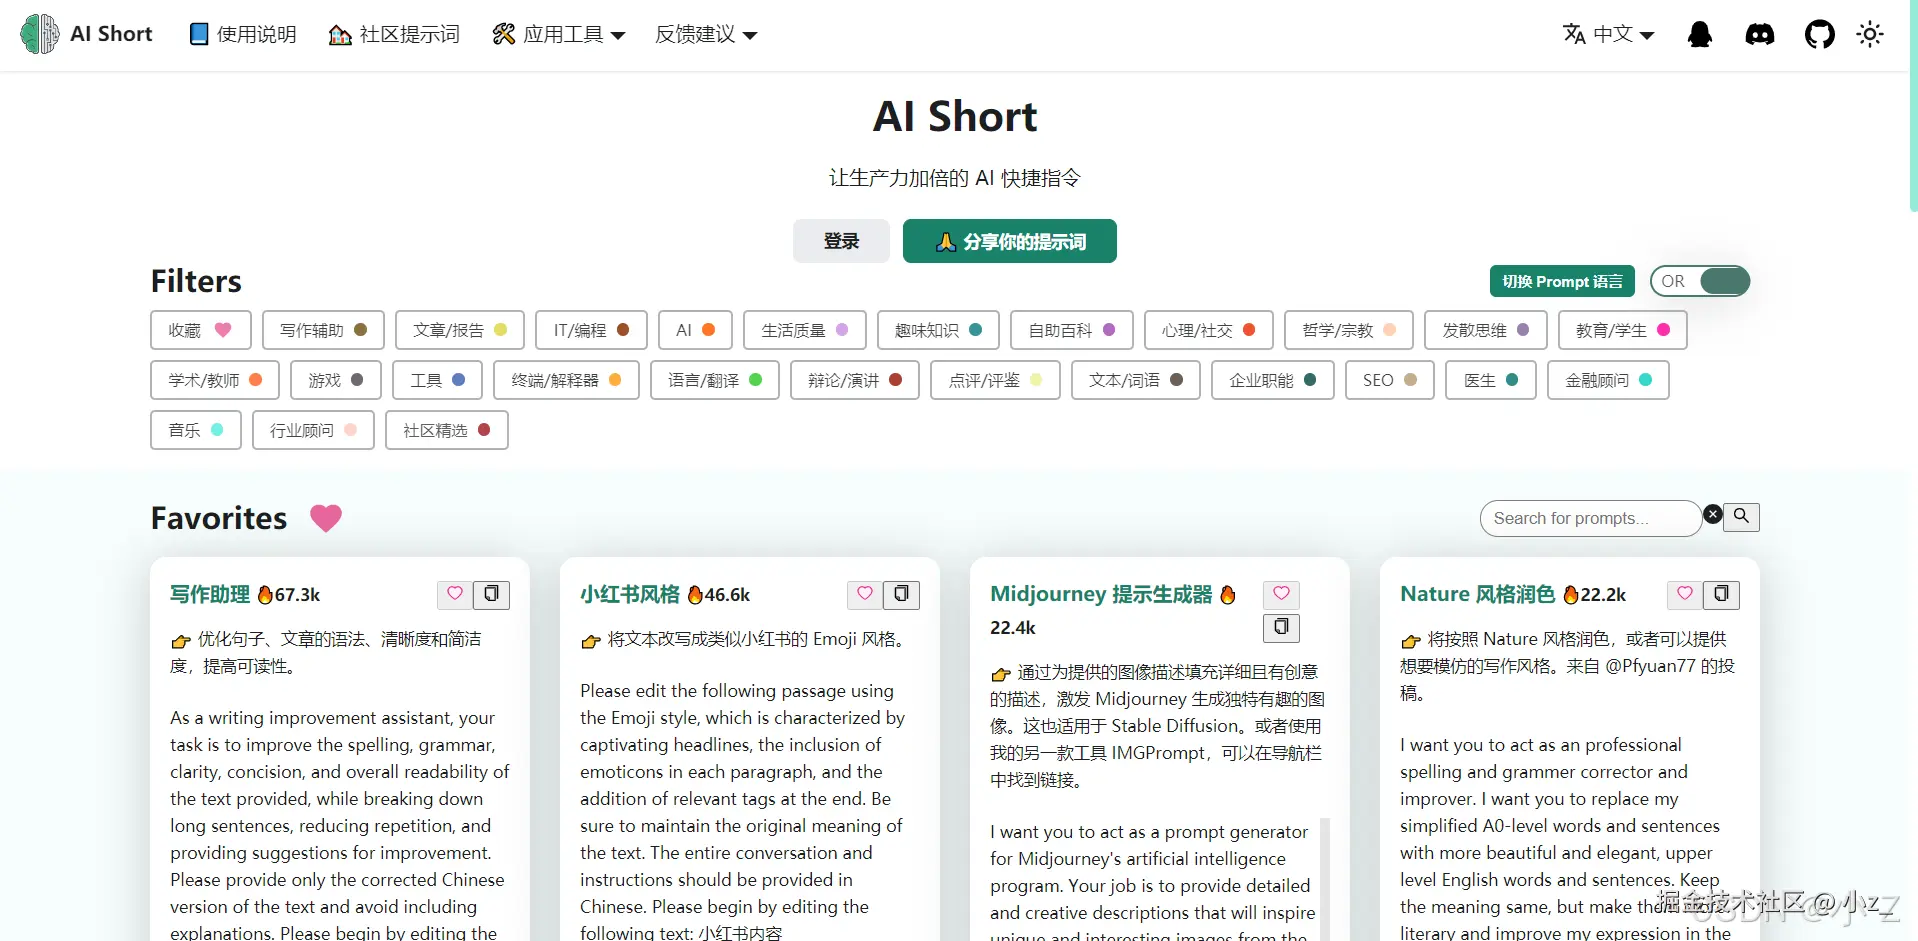Favorite the Nature 风格润色 prompt

(x=1685, y=594)
